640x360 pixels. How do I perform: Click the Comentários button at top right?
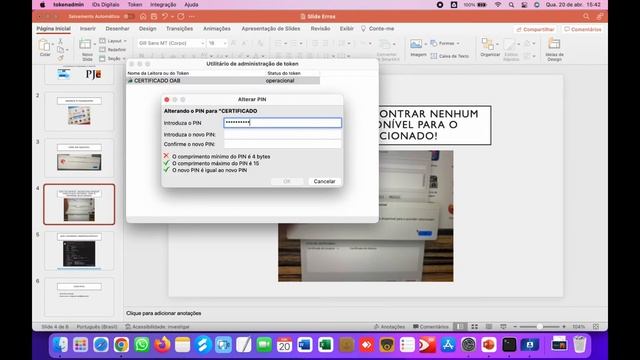(582, 29)
